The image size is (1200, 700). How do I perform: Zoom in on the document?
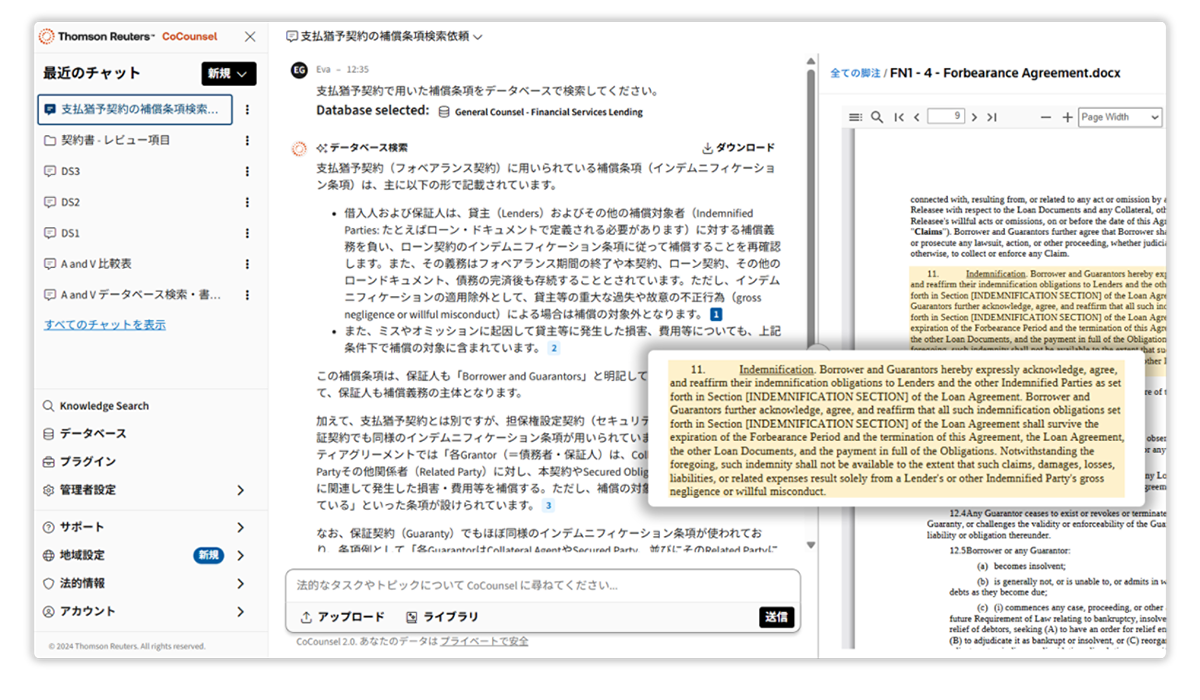click(x=1068, y=116)
